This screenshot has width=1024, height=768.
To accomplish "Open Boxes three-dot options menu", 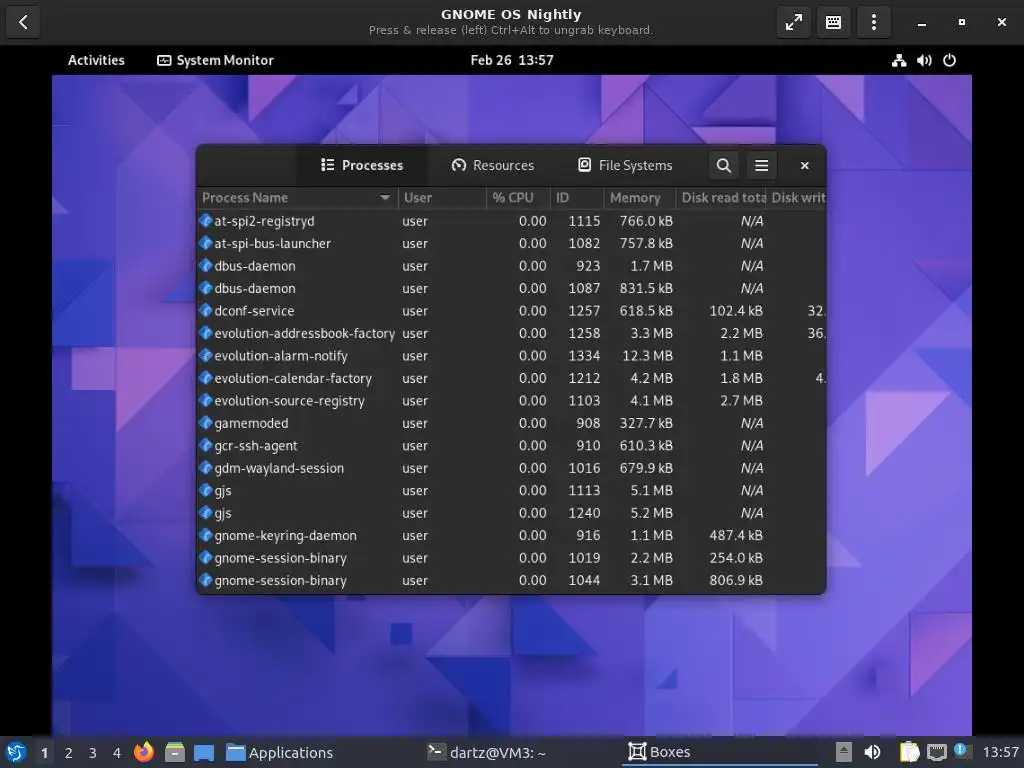I will [874, 22].
